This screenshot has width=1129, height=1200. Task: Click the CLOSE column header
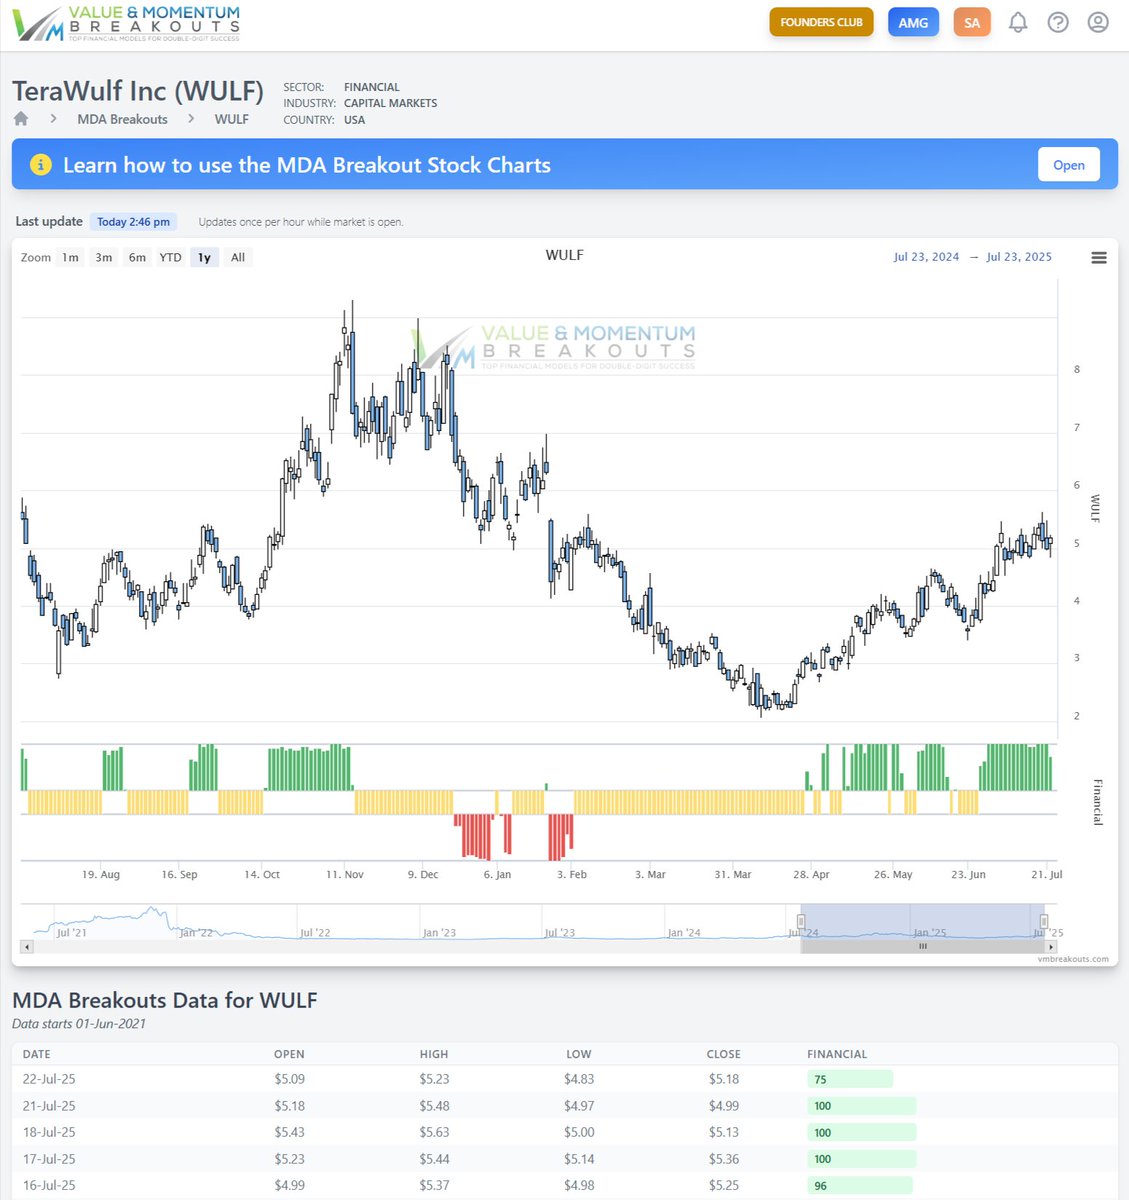point(724,1054)
